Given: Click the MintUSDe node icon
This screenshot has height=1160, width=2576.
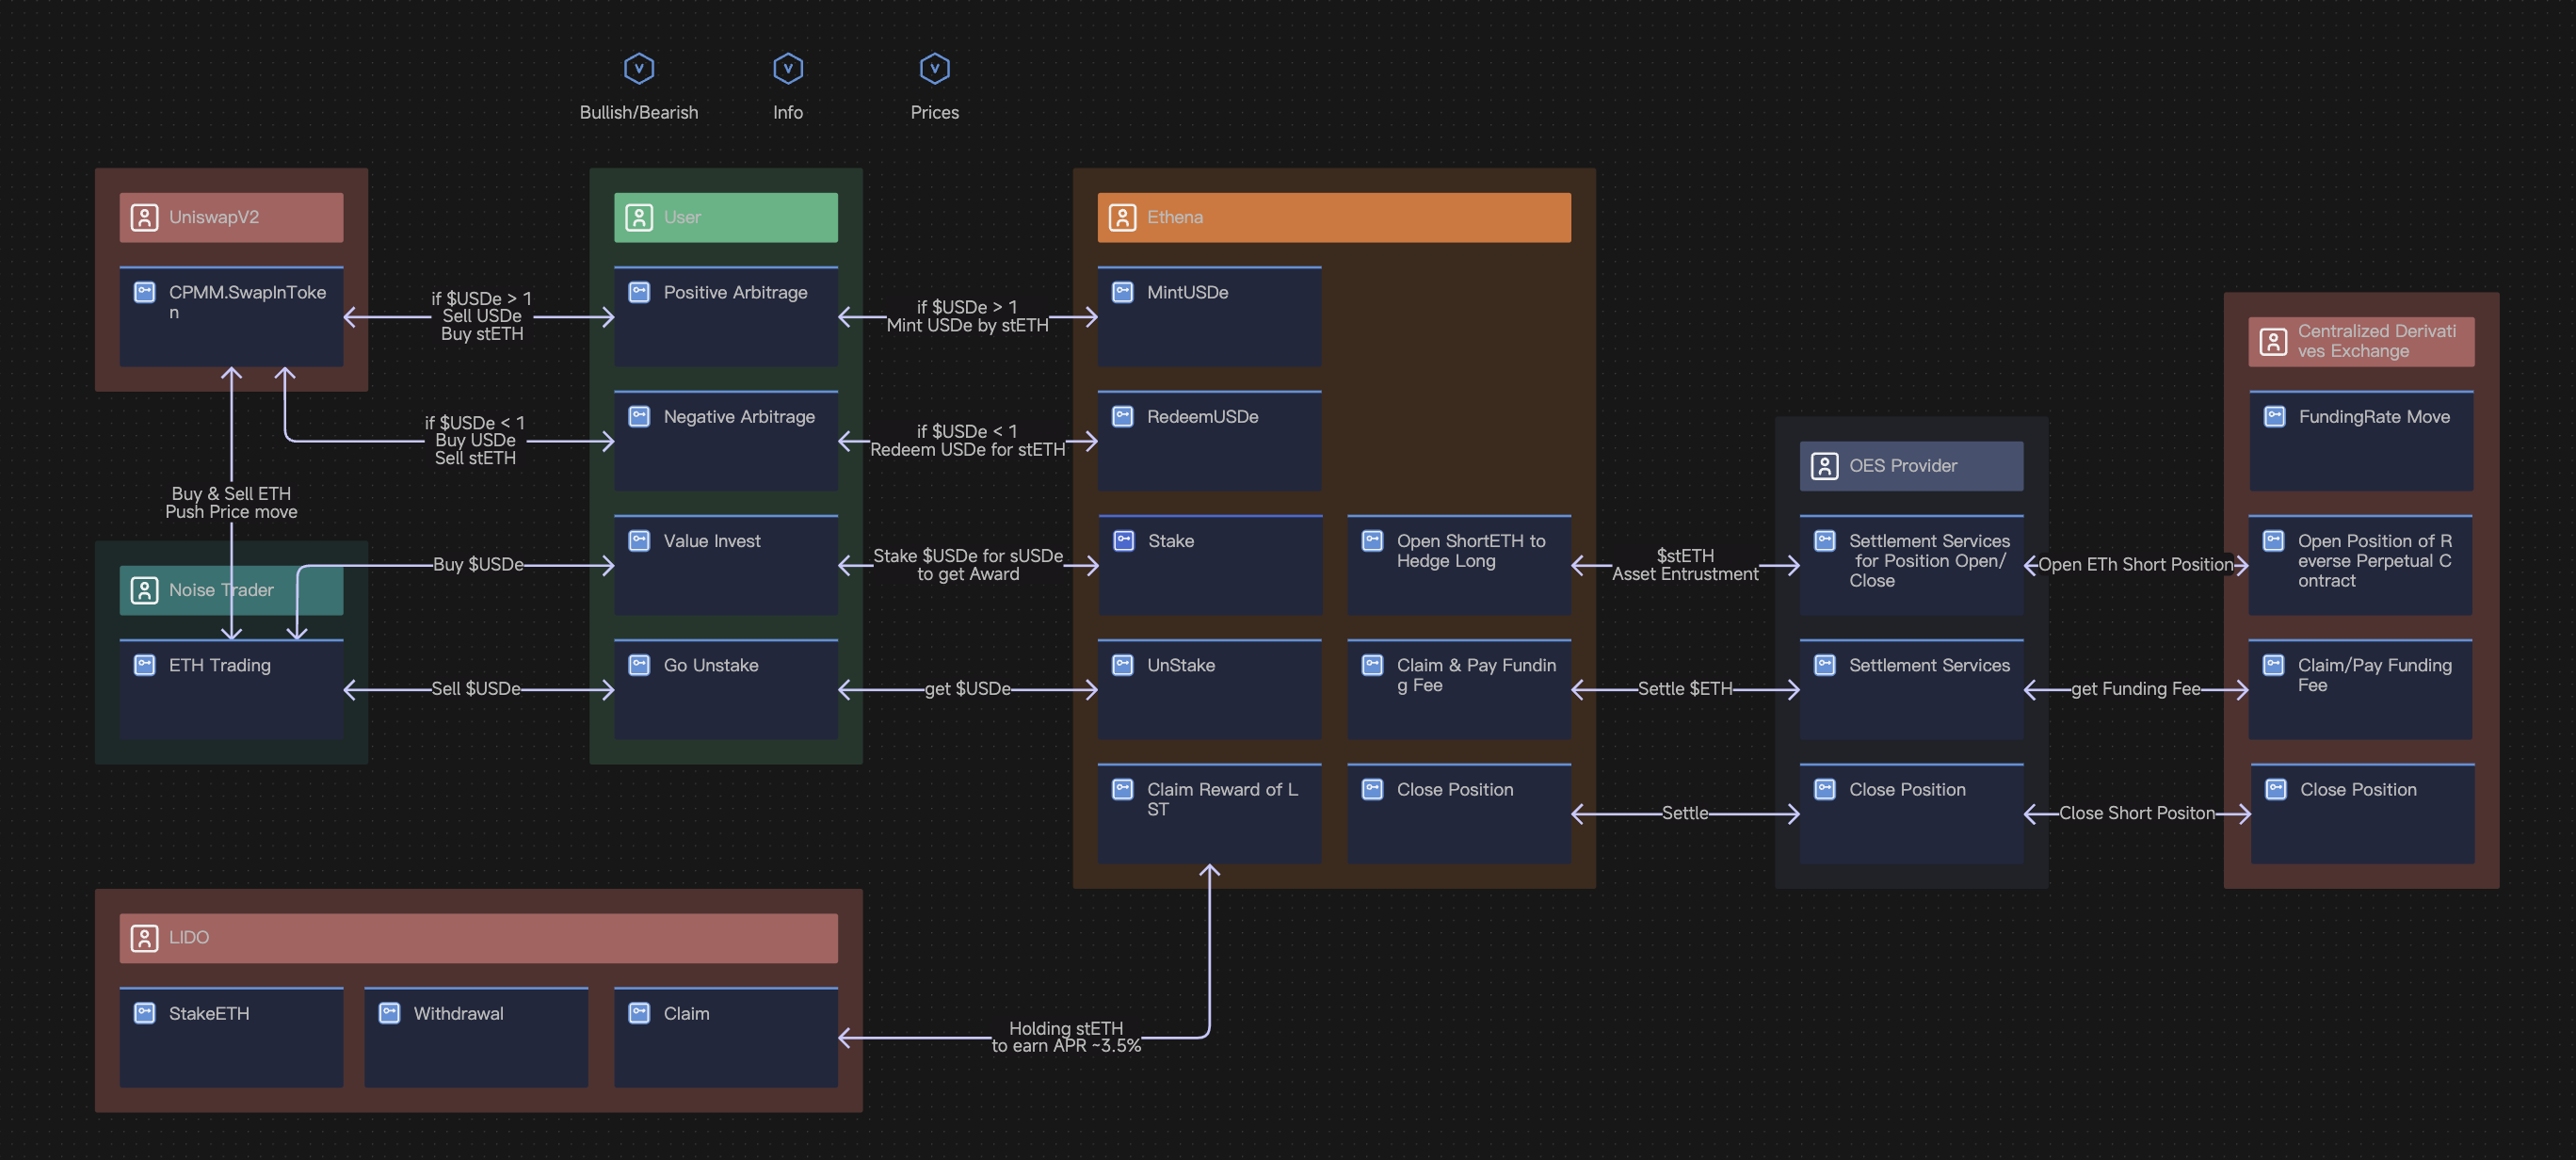Looking at the screenshot, I should click(1122, 292).
